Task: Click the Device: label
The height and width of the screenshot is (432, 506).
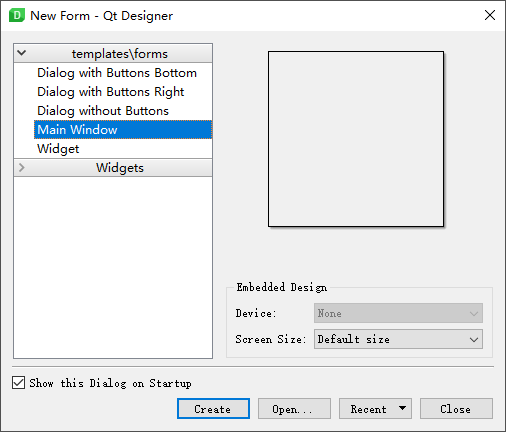Action: click(x=256, y=313)
